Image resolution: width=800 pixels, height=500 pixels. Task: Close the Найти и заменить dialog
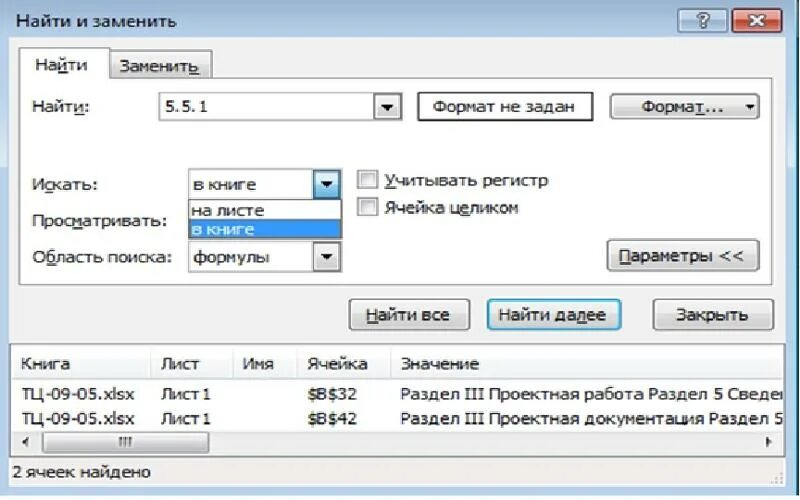757,21
